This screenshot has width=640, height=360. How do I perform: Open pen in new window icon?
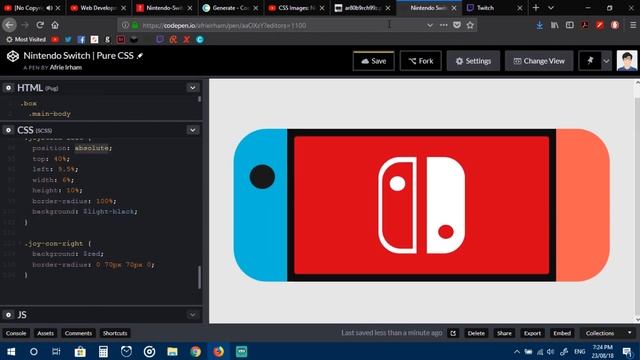(x=453, y=333)
